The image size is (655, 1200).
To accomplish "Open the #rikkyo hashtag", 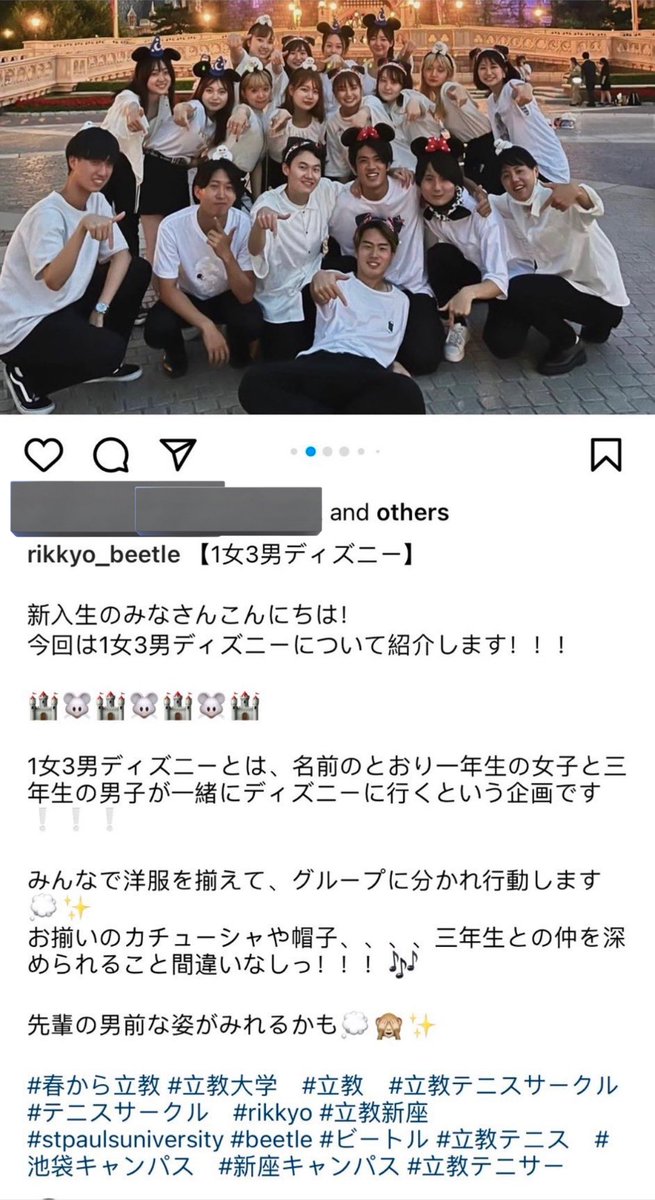I will (274, 1112).
